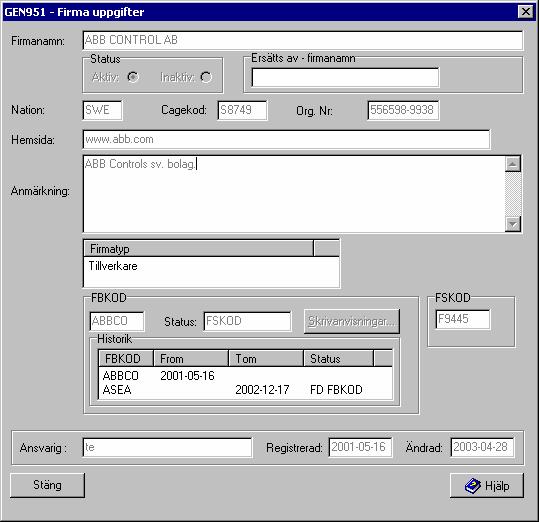
Task: Click the Ansvarig field
Action: 167,447
